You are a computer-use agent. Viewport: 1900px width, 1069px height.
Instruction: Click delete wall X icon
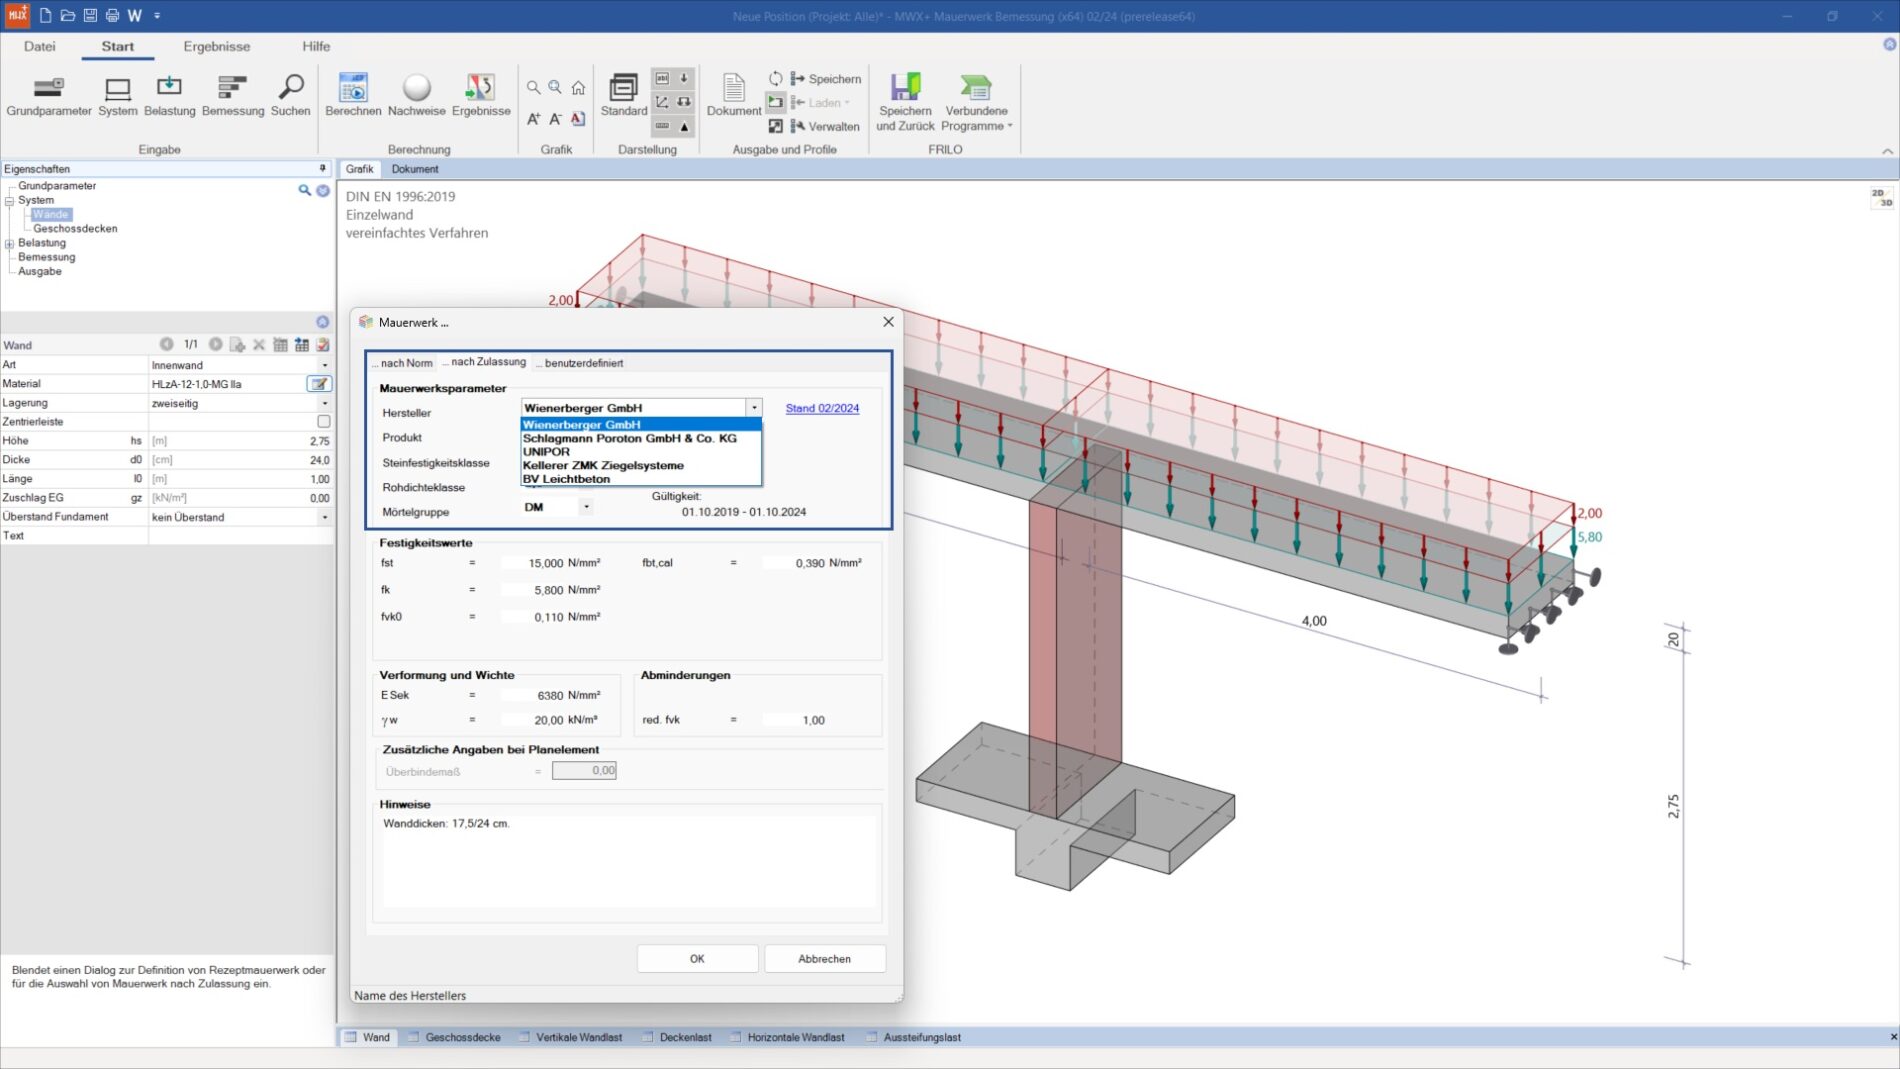pos(259,344)
